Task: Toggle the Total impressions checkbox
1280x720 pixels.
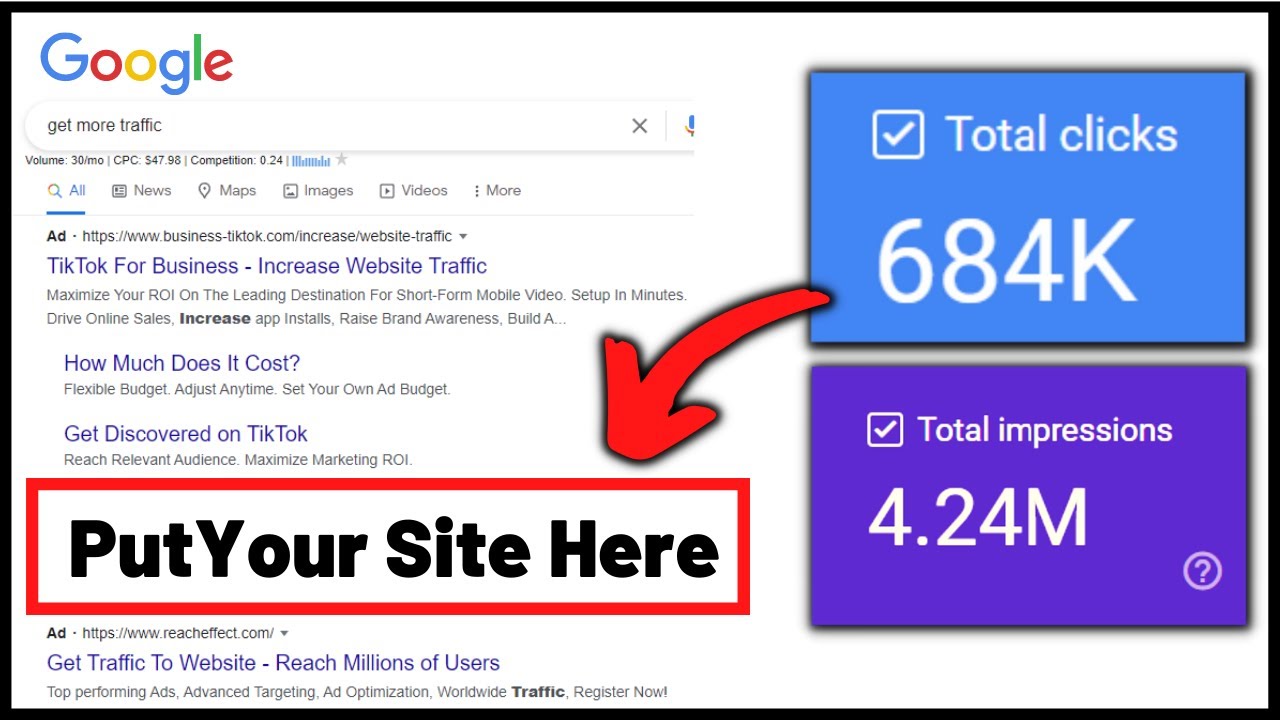Action: pyautogui.click(x=884, y=430)
